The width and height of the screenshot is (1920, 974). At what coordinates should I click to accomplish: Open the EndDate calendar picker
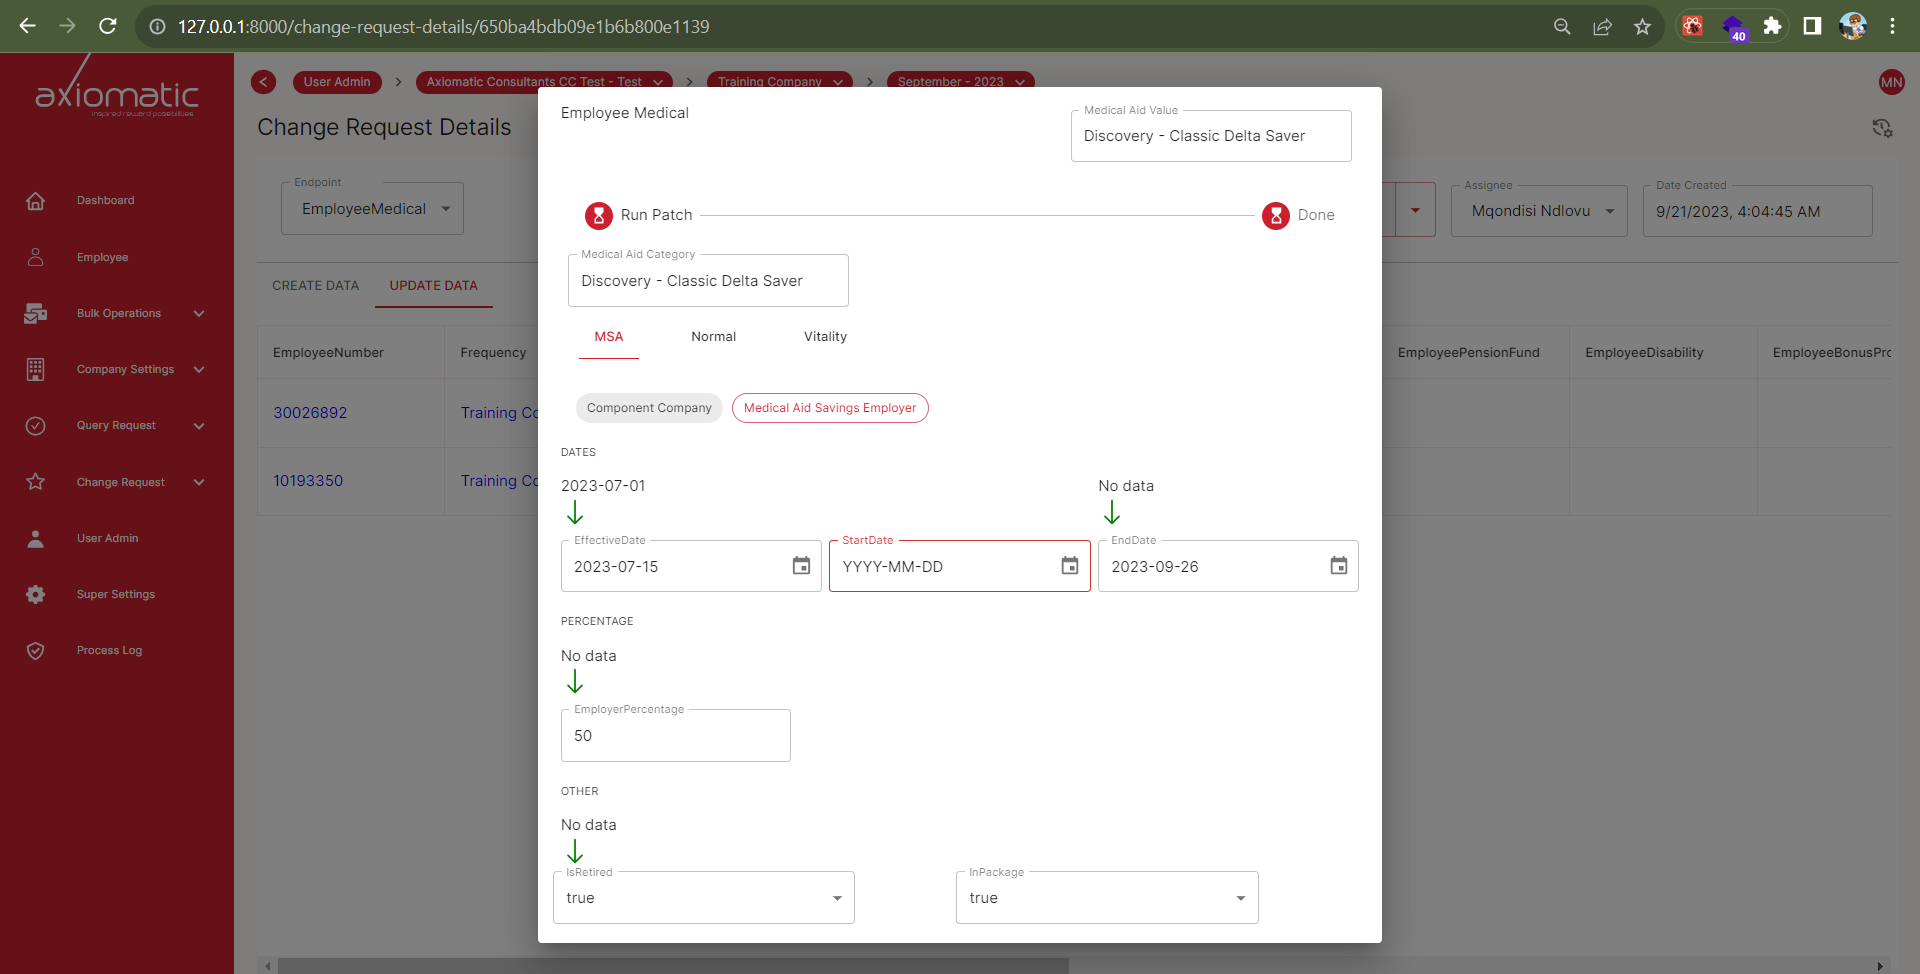[x=1338, y=565]
